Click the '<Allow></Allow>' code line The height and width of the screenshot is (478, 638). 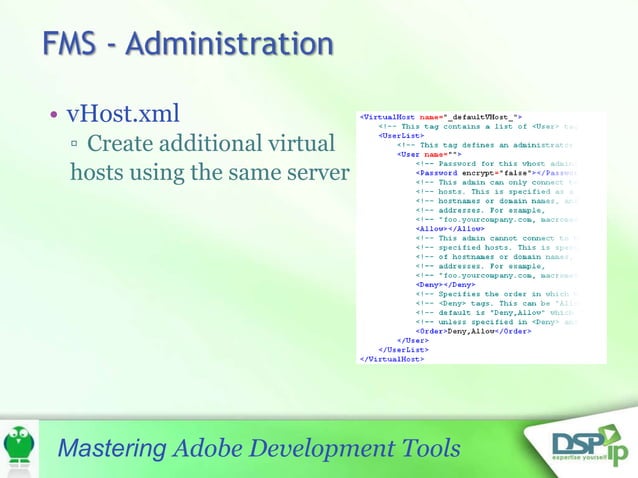pyautogui.click(x=450, y=229)
